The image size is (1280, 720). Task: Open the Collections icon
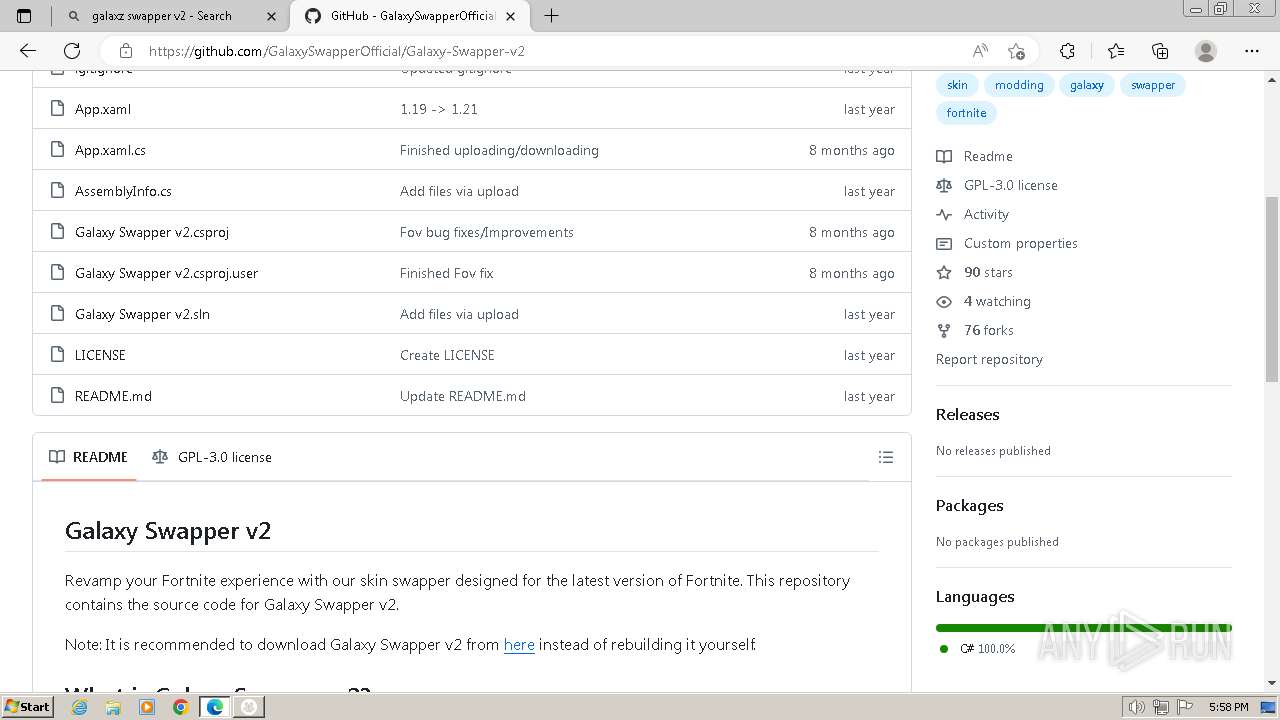1160,51
